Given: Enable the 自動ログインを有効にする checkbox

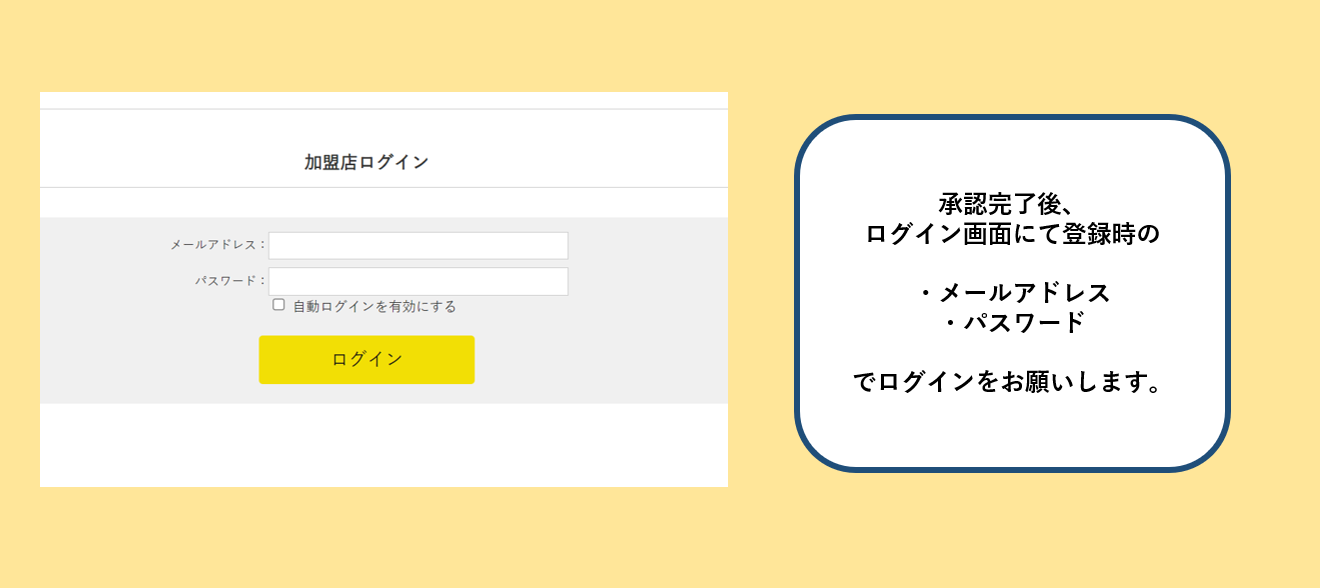Looking at the screenshot, I should click(279, 305).
